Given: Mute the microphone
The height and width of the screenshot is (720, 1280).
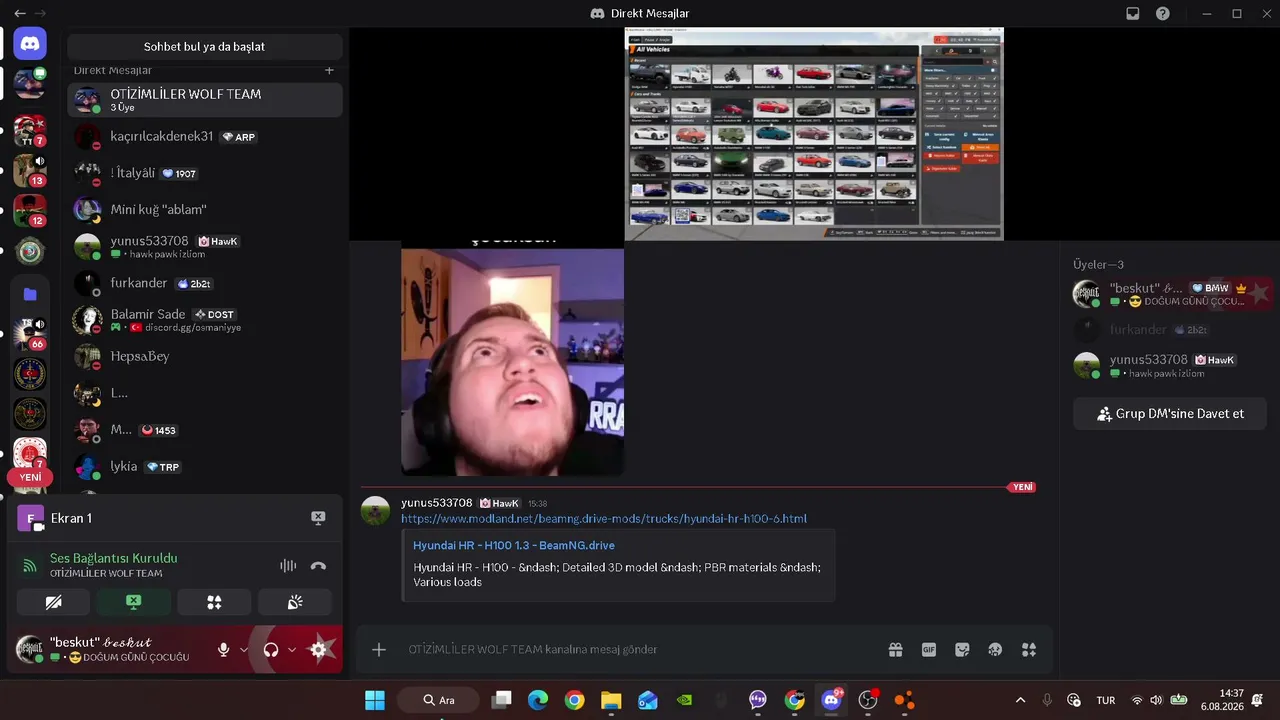Looking at the screenshot, I should (x=224, y=650).
